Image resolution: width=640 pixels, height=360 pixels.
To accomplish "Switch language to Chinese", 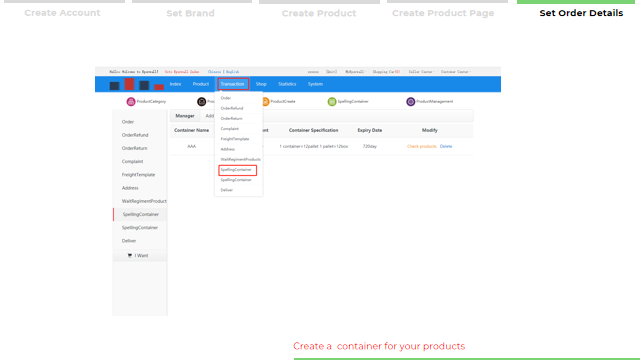I will click(214, 72).
